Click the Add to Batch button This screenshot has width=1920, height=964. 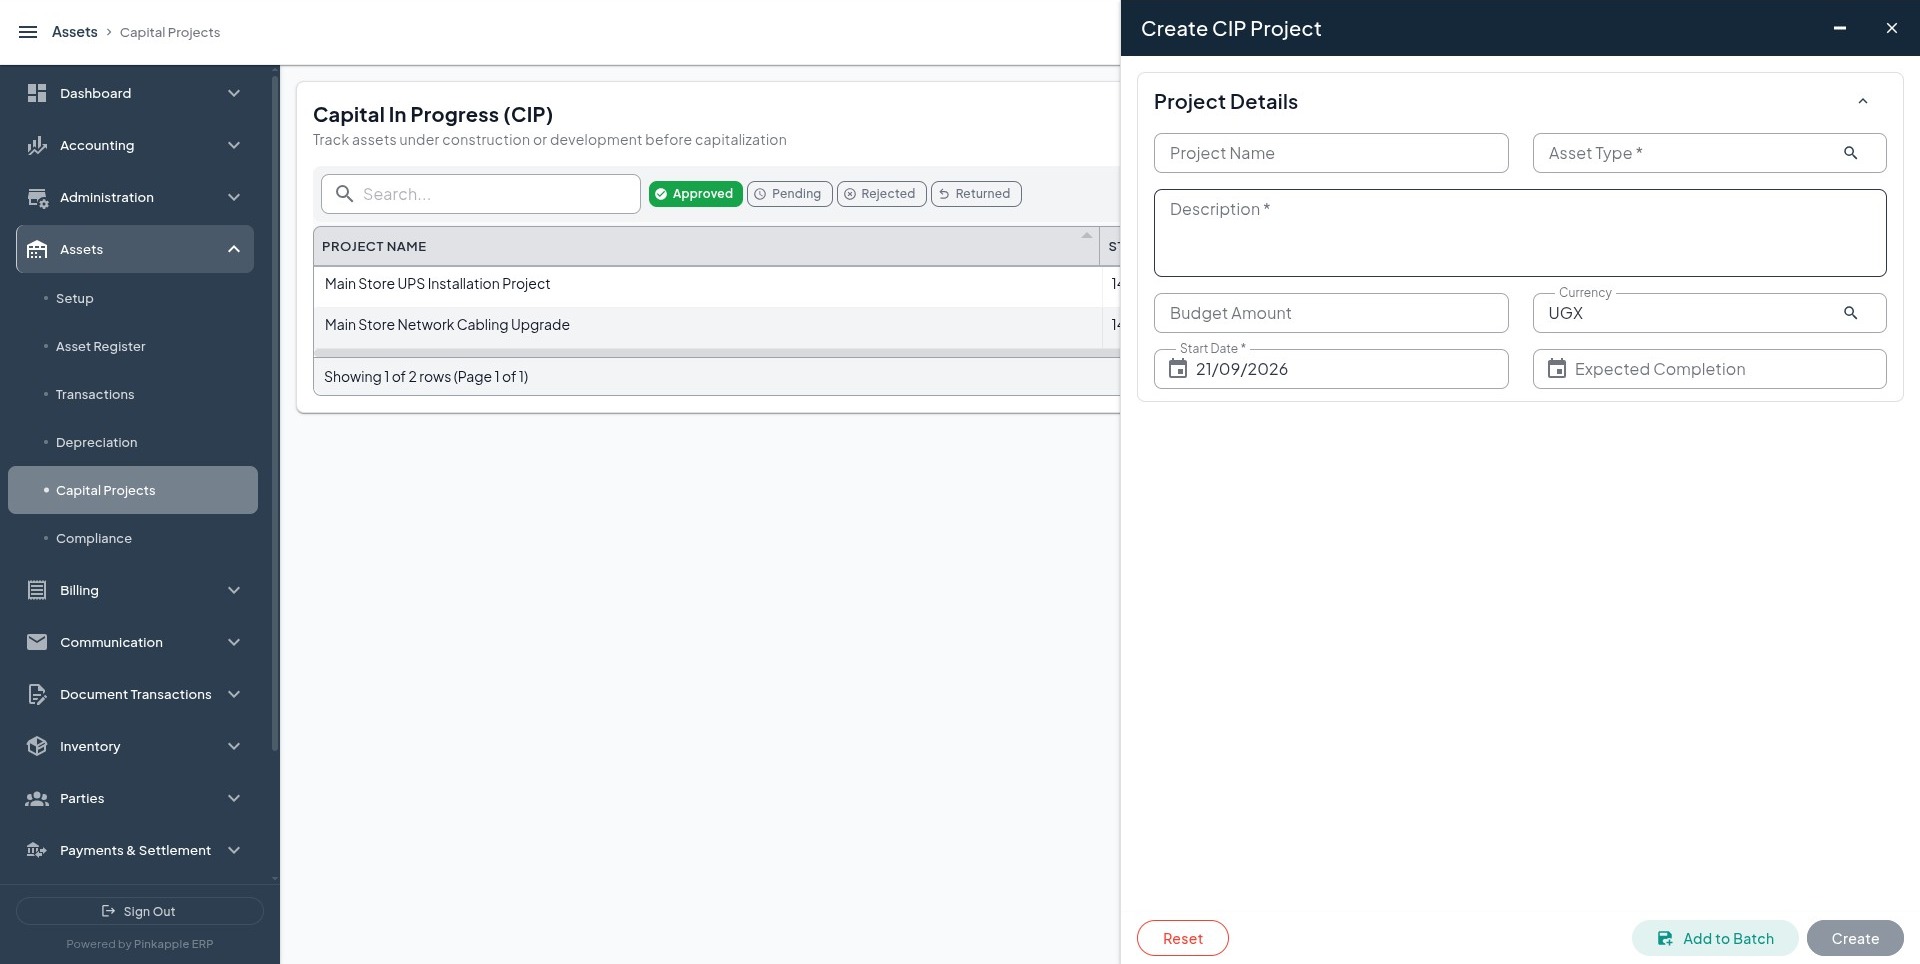coord(1715,938)
